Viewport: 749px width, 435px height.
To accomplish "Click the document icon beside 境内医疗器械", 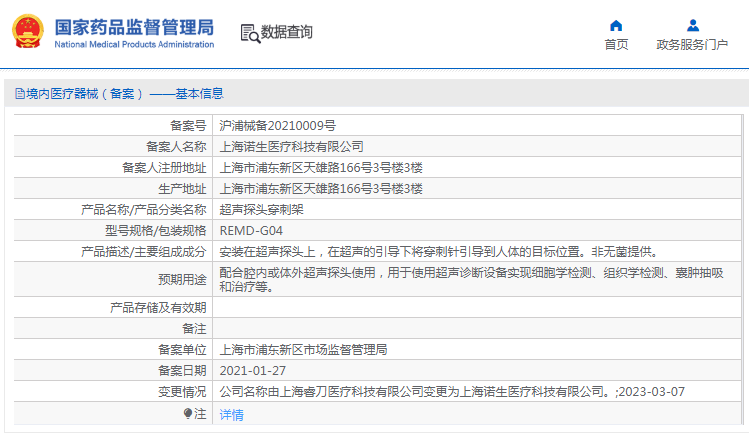I will tap(20, 94).
